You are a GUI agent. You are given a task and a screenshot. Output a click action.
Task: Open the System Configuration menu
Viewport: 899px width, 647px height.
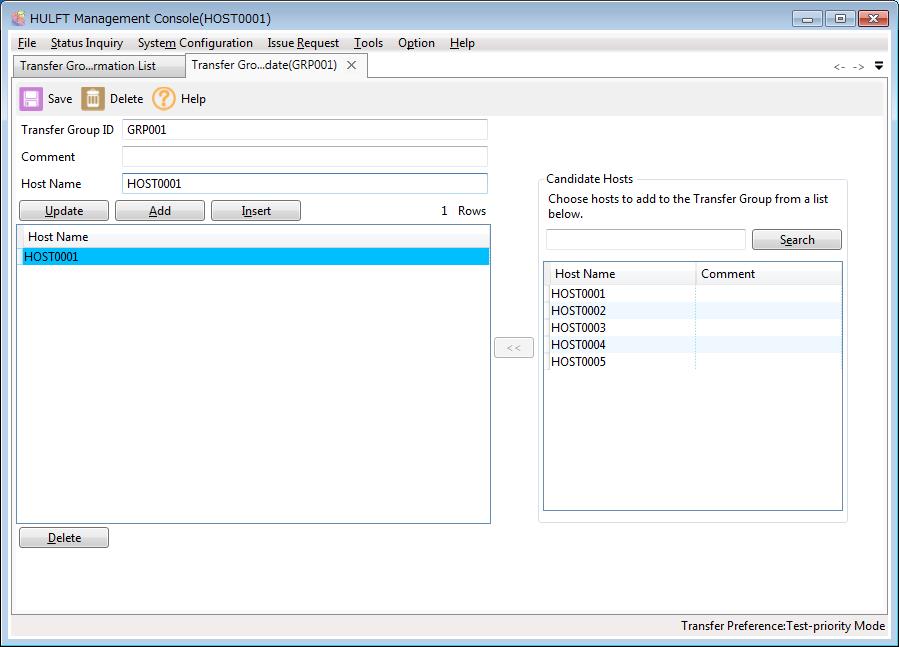pyautogui.click(x=195, y=43)
